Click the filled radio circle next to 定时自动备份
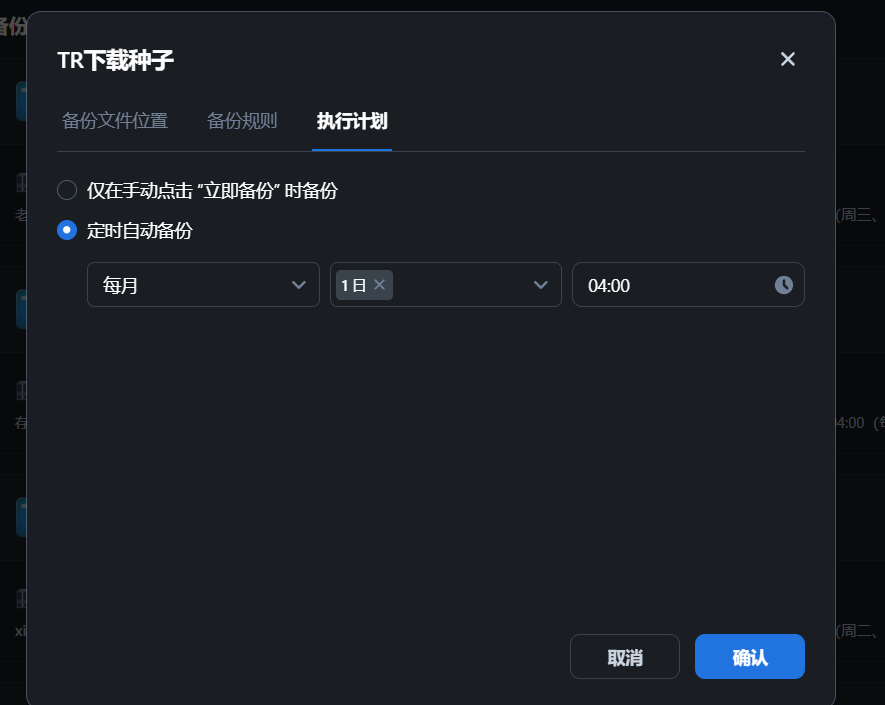This screenshot has height=705, width=885. tap(66, 229)
